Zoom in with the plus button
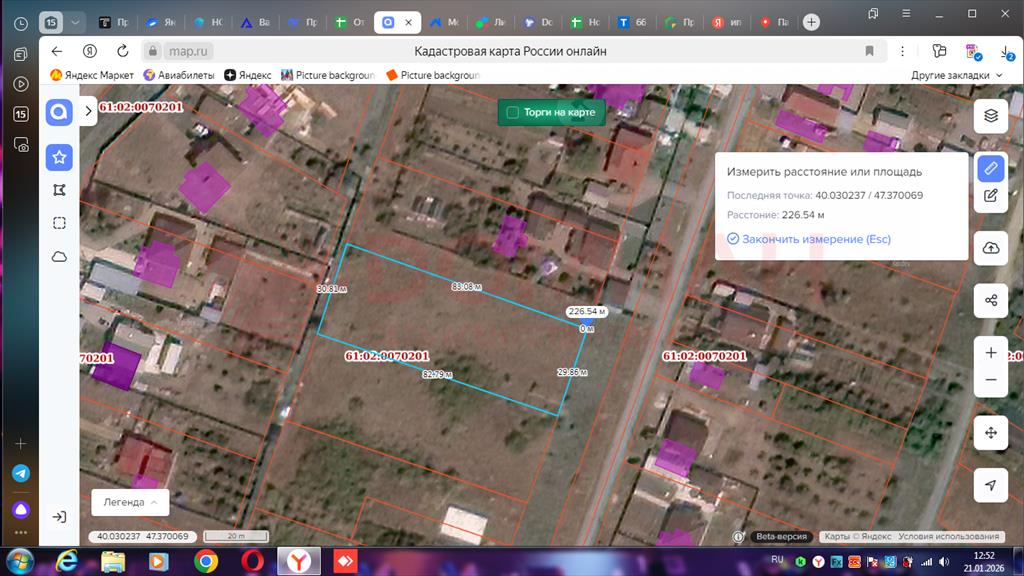Screen dimensions: 1024x576 (990, 353)
